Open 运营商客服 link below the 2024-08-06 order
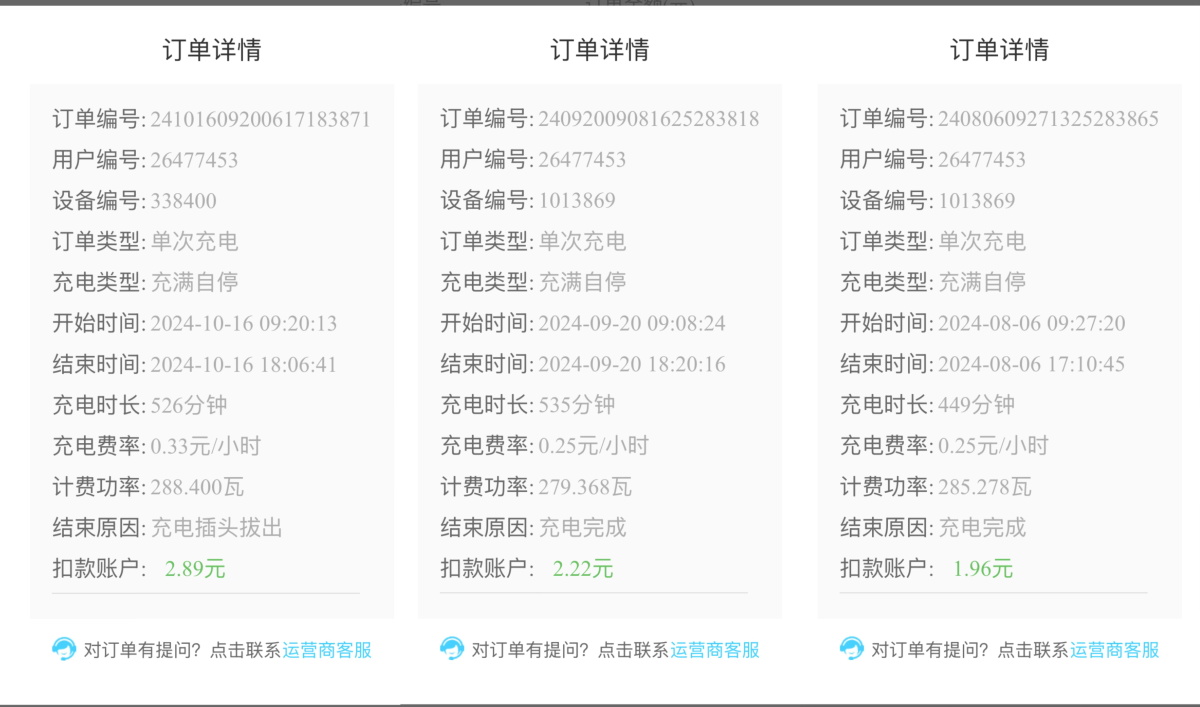 1115,650
